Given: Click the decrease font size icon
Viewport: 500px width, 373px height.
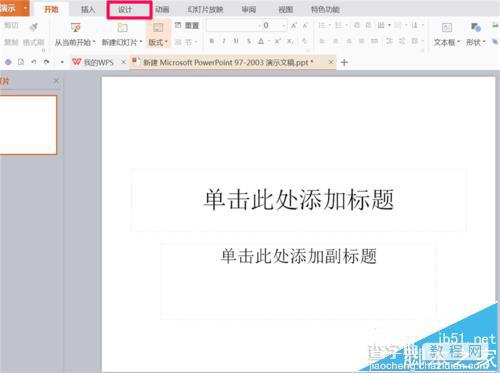Looking at the screenshot, I should pyautogui.click(x=305, y=26).
